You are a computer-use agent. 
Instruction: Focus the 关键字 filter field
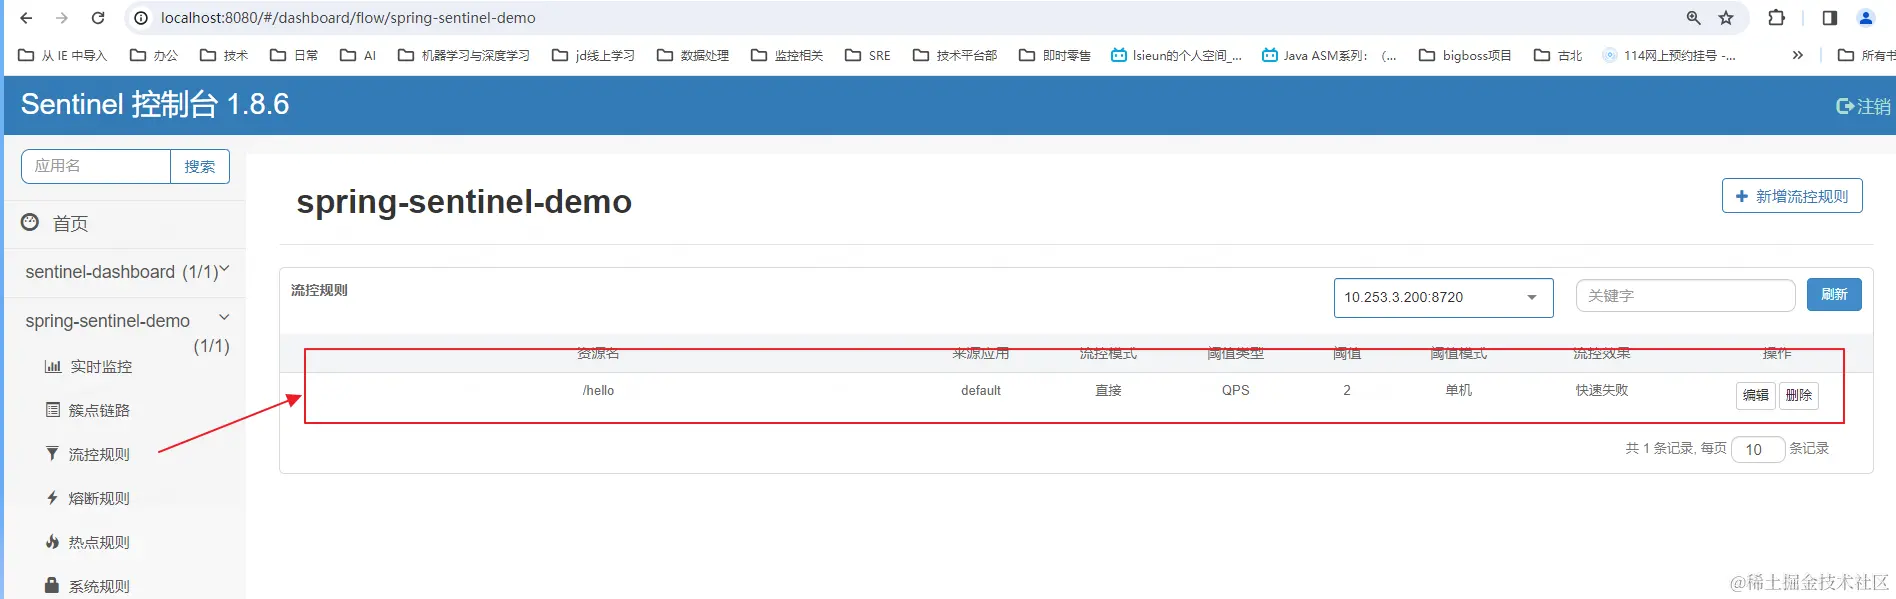(1685, 296)
